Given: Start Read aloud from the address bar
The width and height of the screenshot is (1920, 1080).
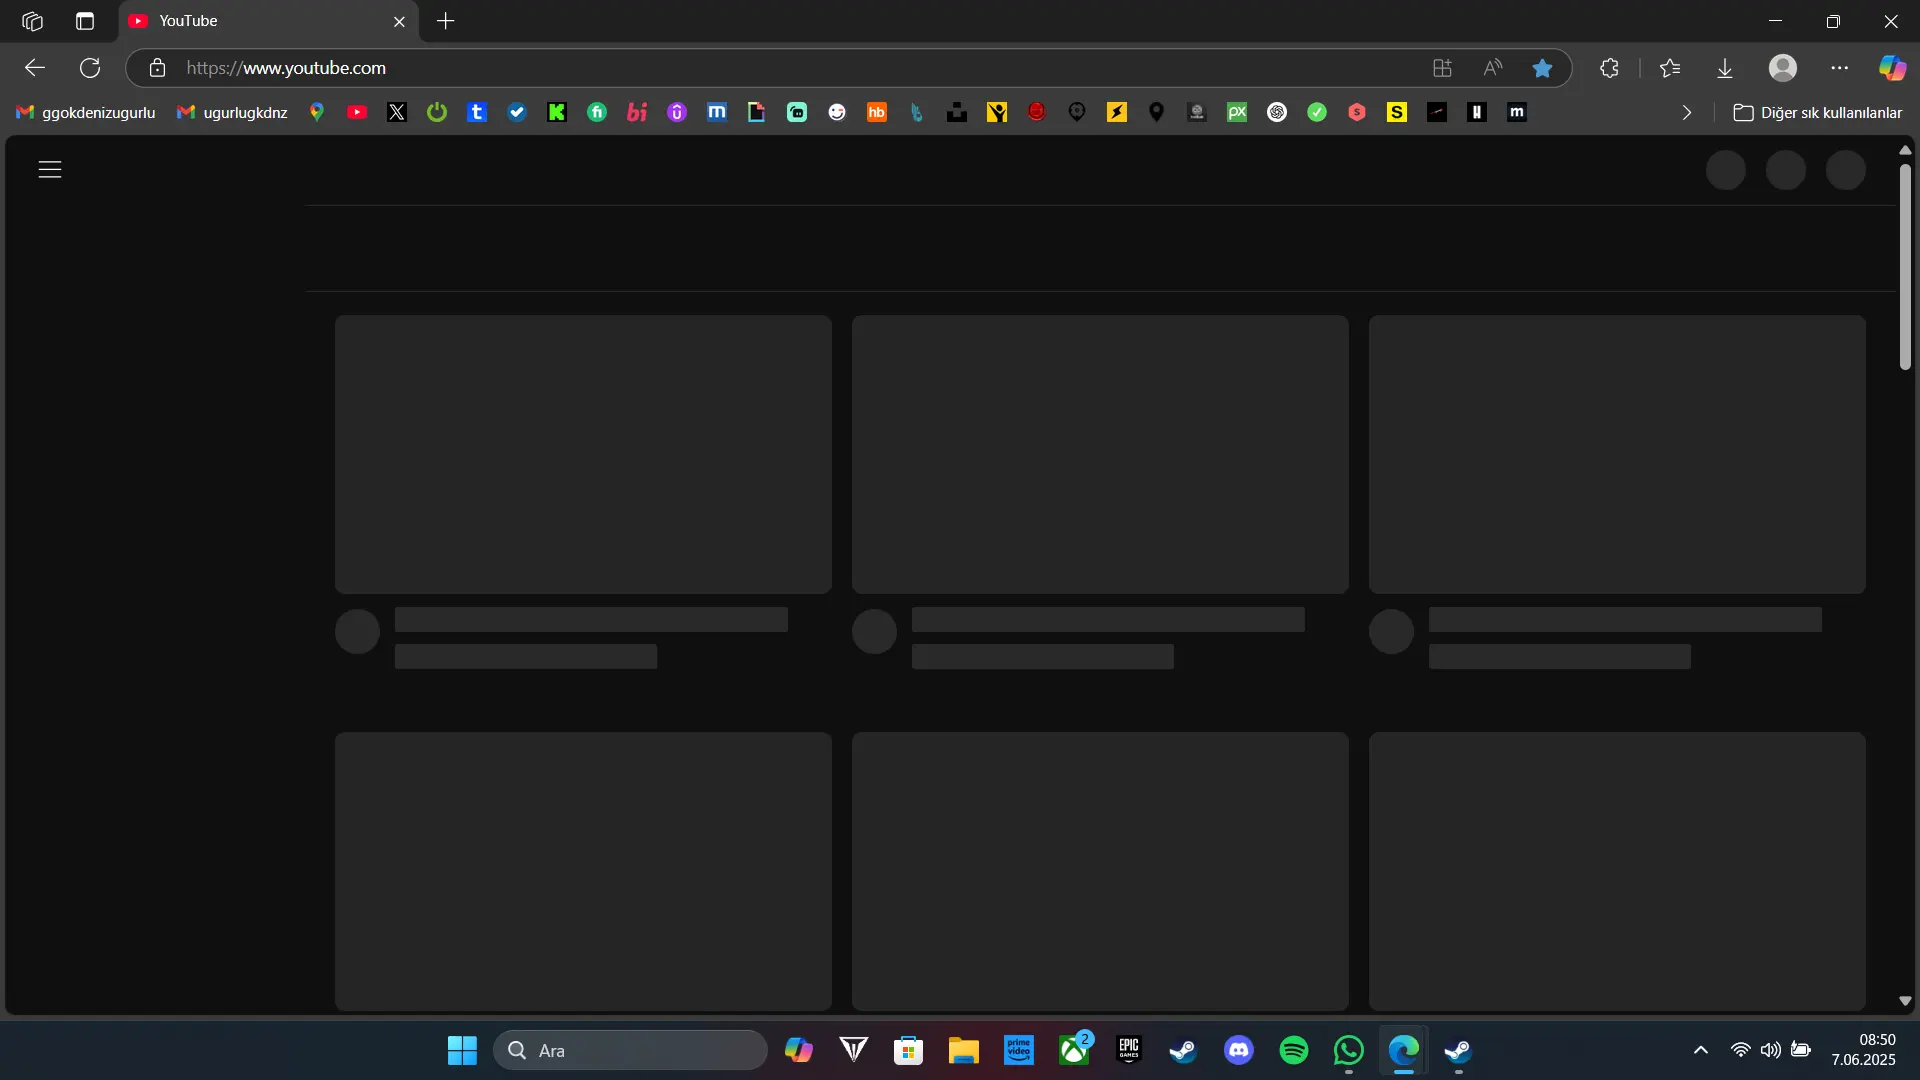Looking at the screenshot, I should coord(1493,68).
